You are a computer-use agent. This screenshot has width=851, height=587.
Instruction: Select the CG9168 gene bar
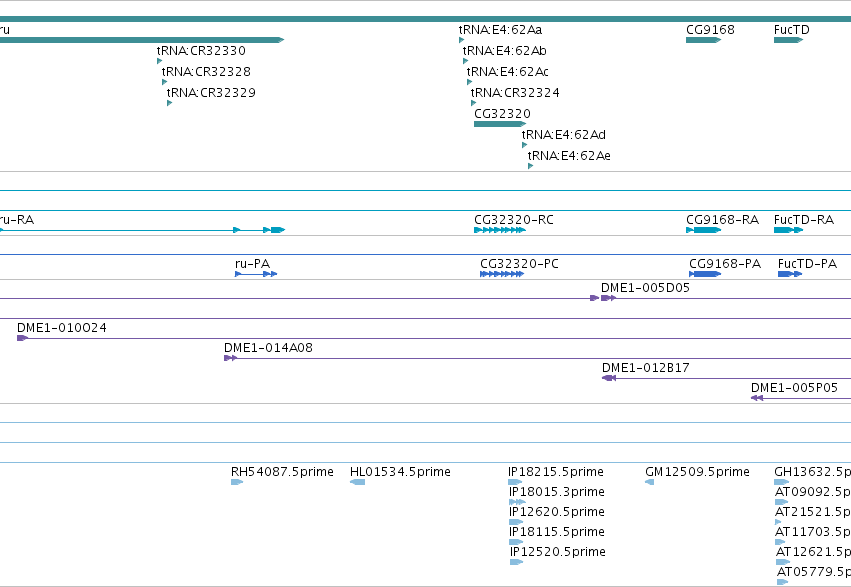click(703, 40)
